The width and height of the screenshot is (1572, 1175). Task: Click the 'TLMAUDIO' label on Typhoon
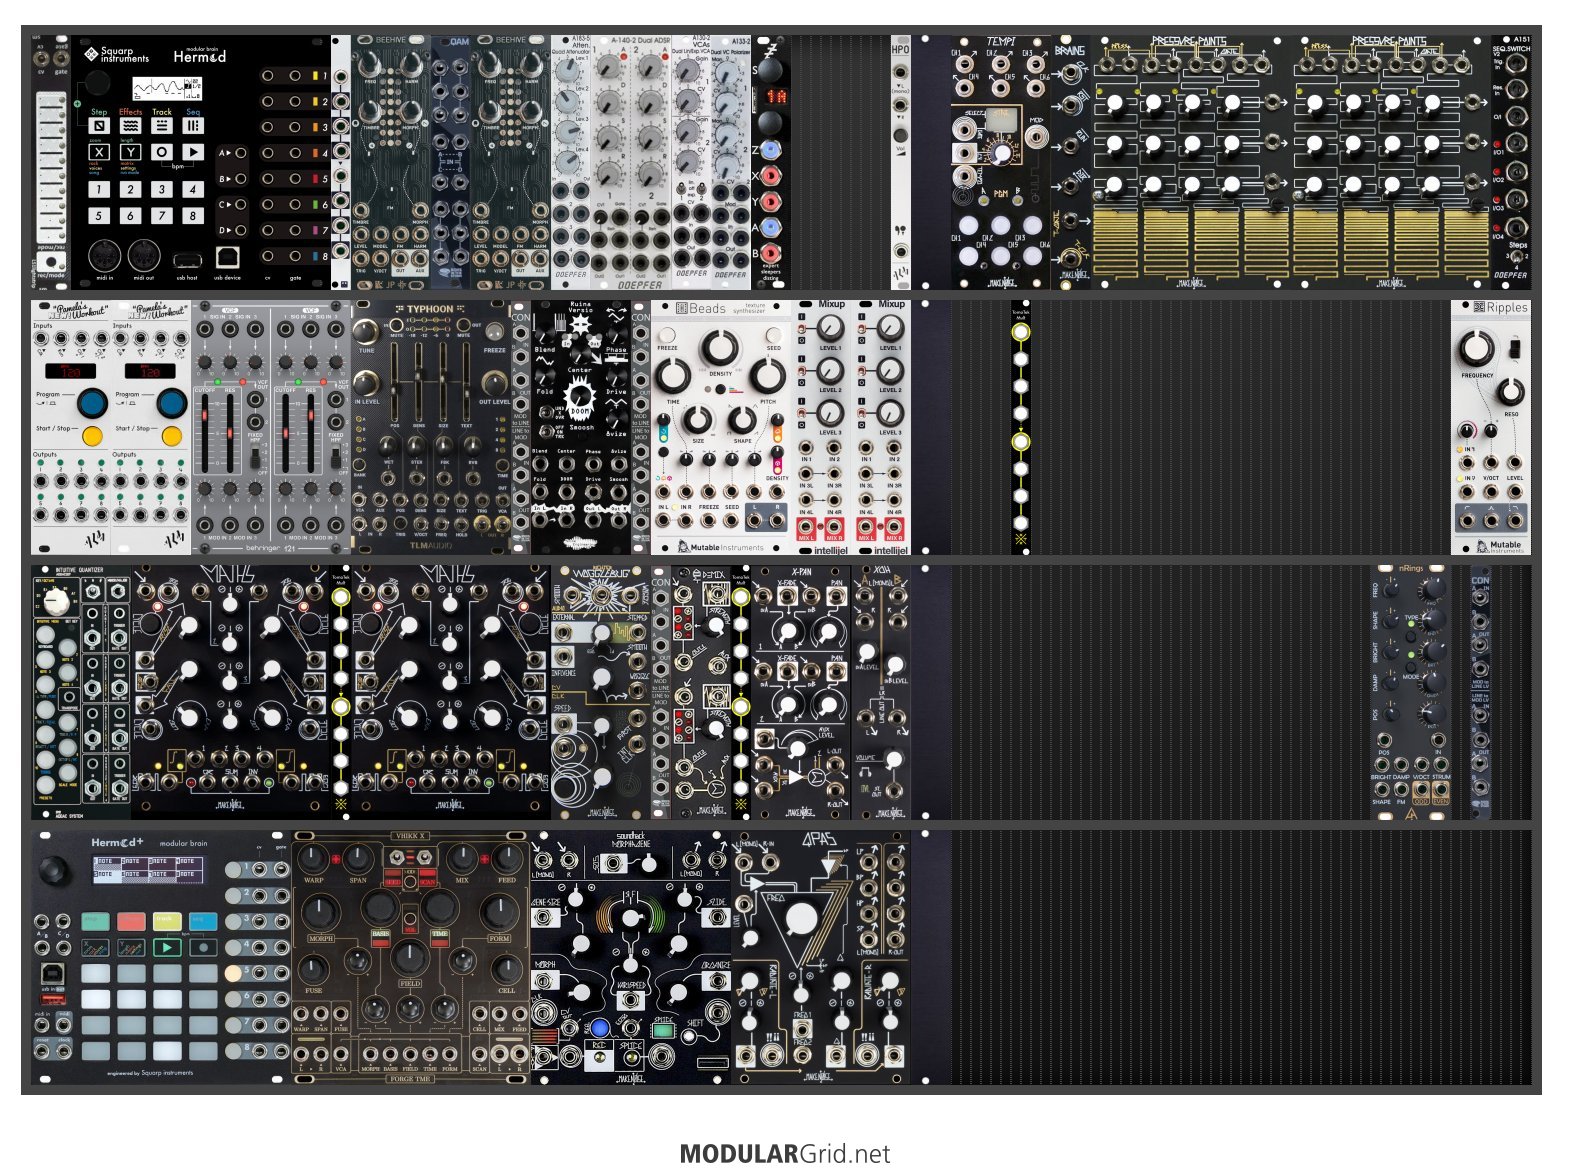point(431,546)
